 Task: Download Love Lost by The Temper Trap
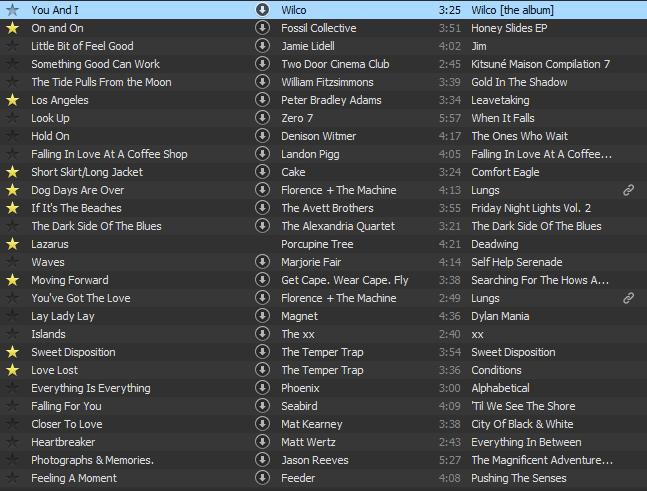262,370
